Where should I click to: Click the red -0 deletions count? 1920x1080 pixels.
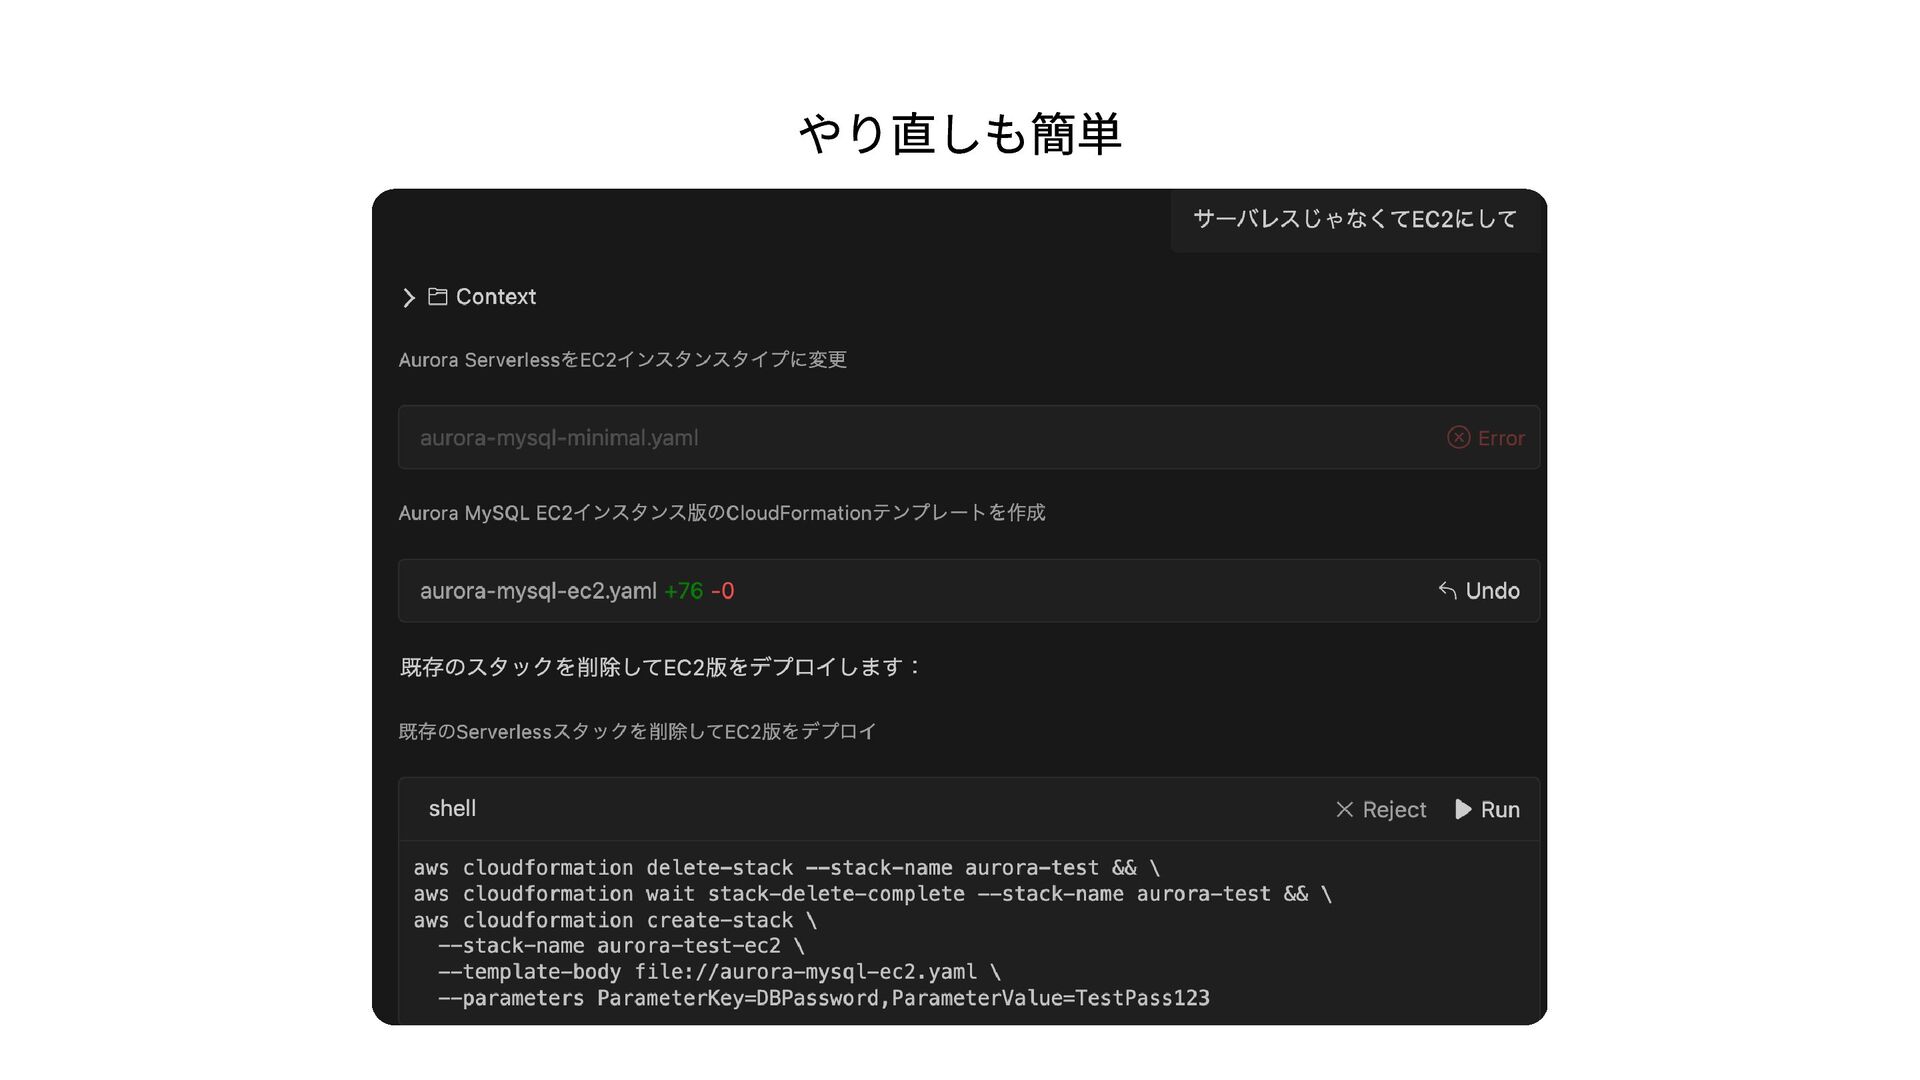point(722,591)
